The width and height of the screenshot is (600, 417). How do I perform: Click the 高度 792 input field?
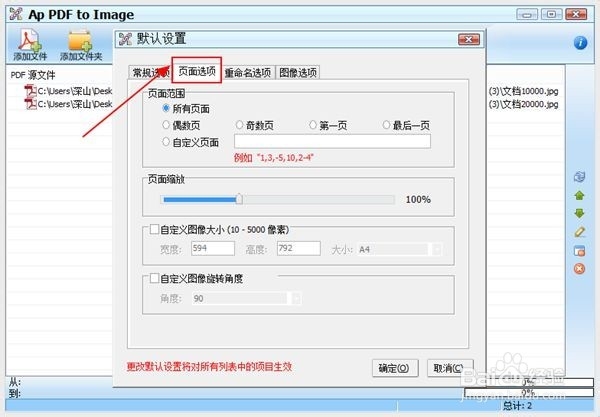click(298, 248)
